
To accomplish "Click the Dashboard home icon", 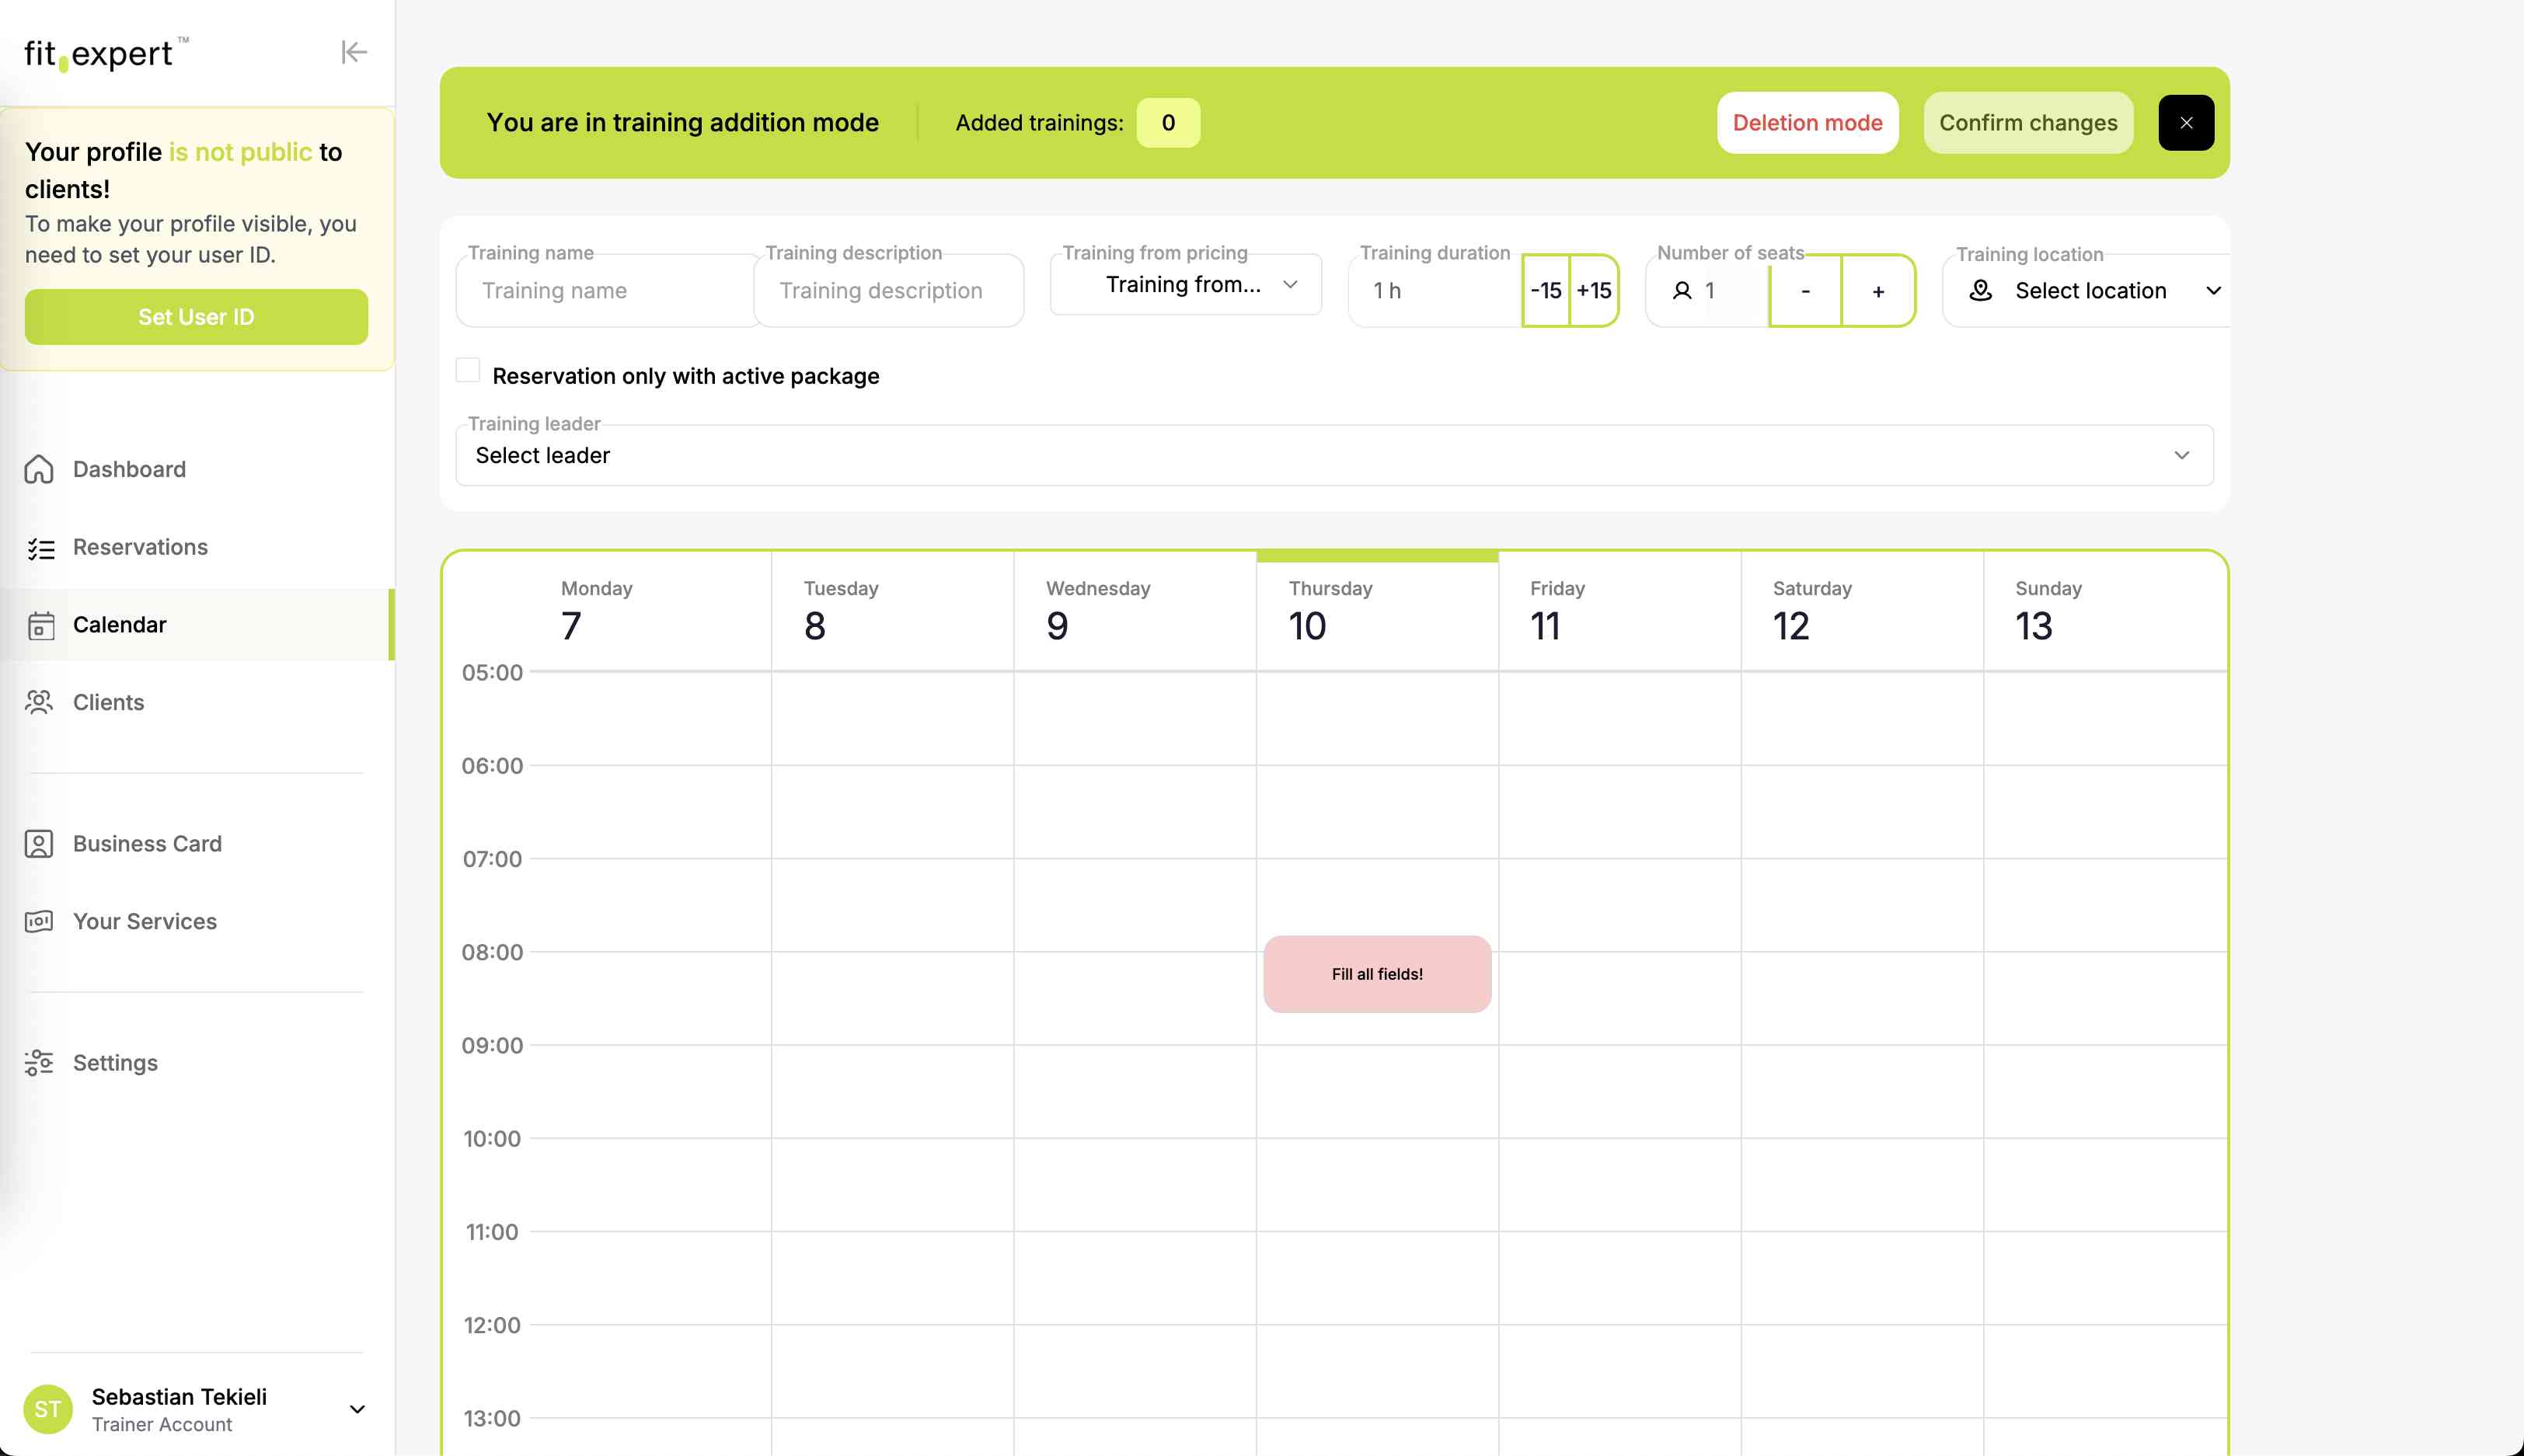I will (x=39, y=469).
